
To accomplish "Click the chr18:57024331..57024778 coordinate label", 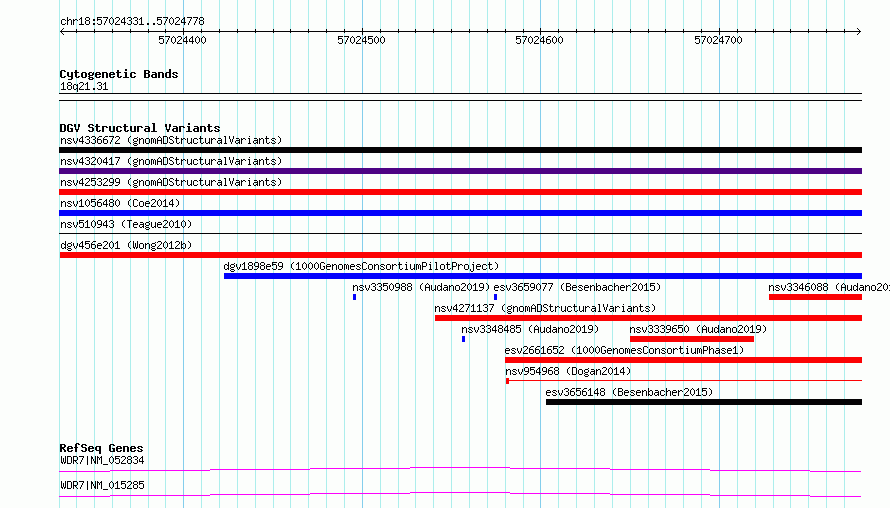I will [132, 22].
